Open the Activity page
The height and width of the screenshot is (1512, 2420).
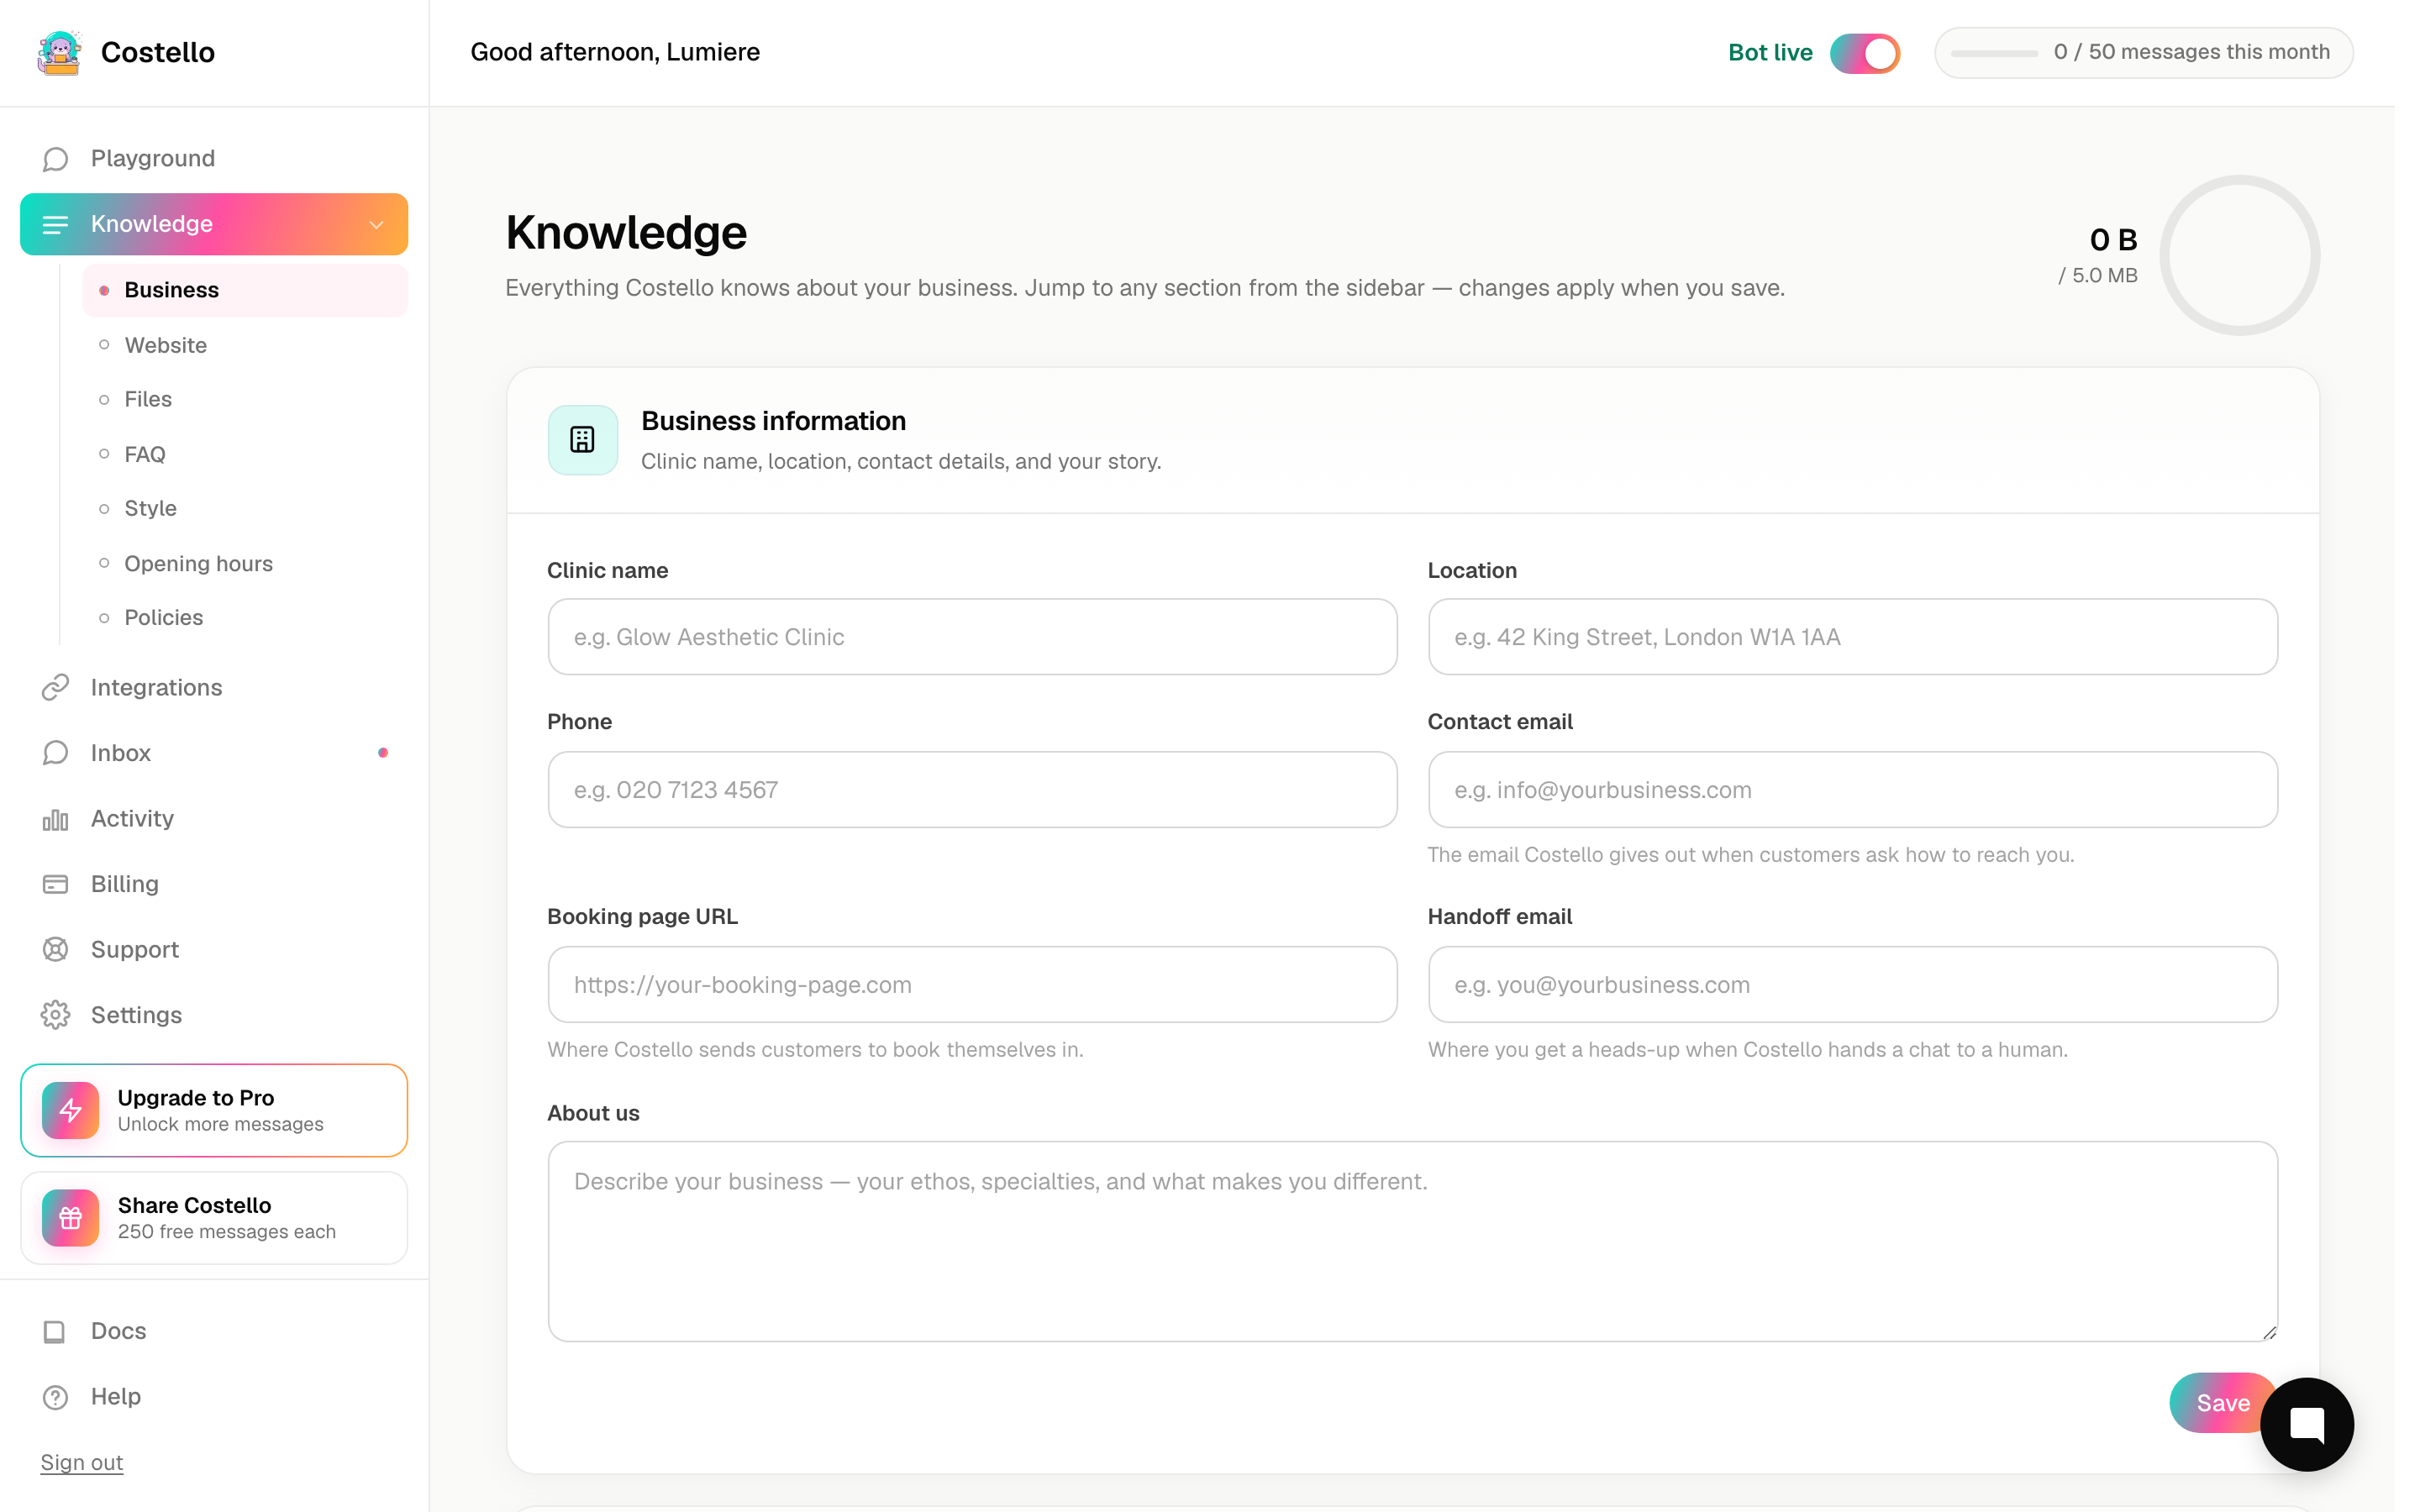point(214,819)
